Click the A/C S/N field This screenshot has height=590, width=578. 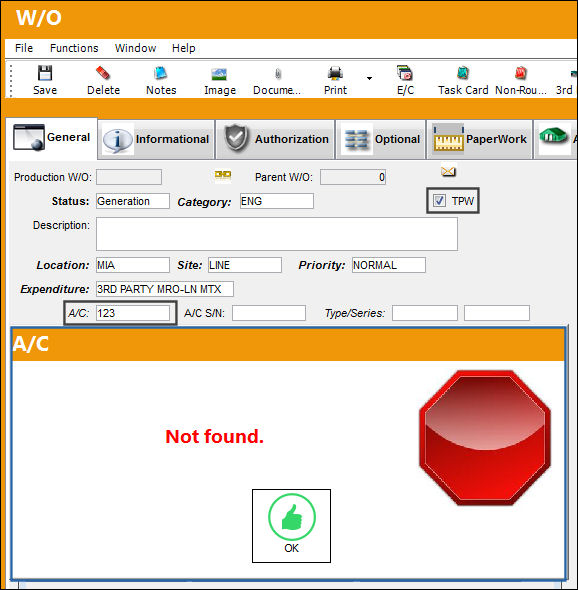pyautogui.click(x=269, y=313)
